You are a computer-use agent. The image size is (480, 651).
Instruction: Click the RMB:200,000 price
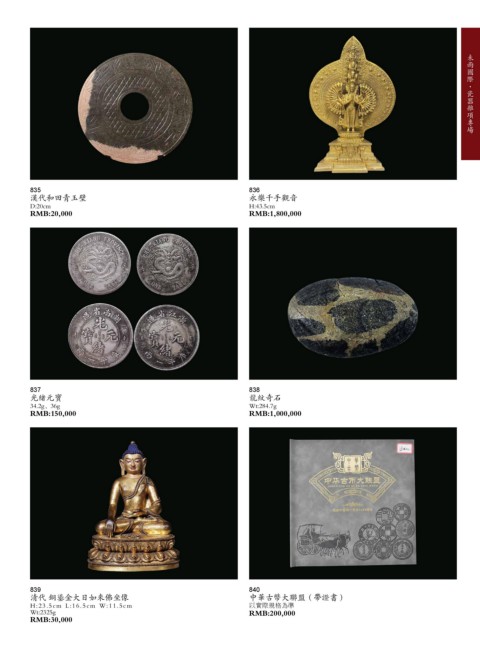272,613
